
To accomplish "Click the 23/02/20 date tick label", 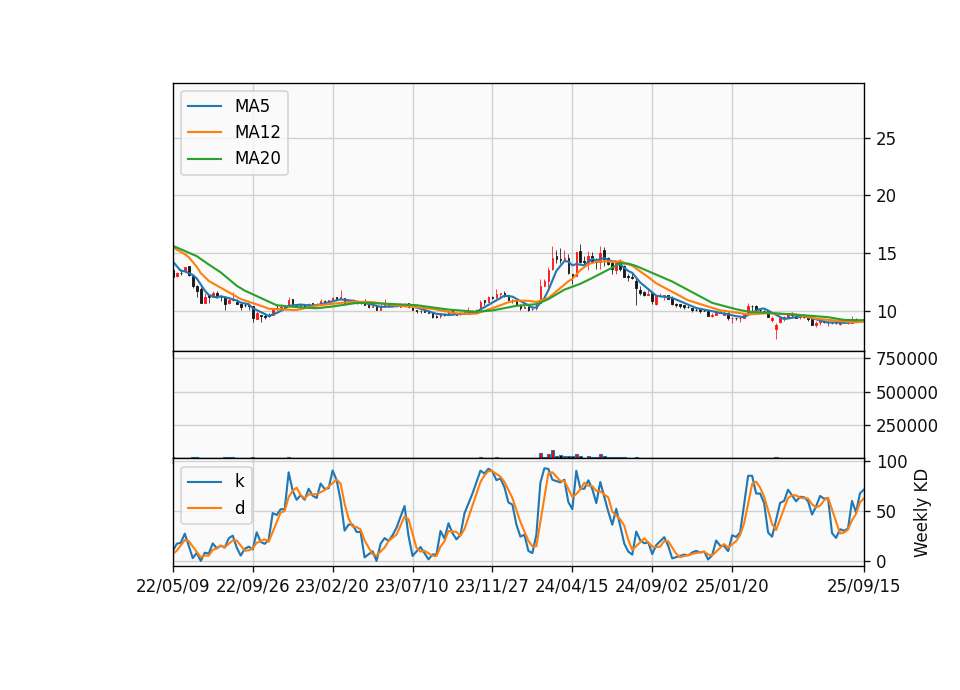I will coord(332,586).
